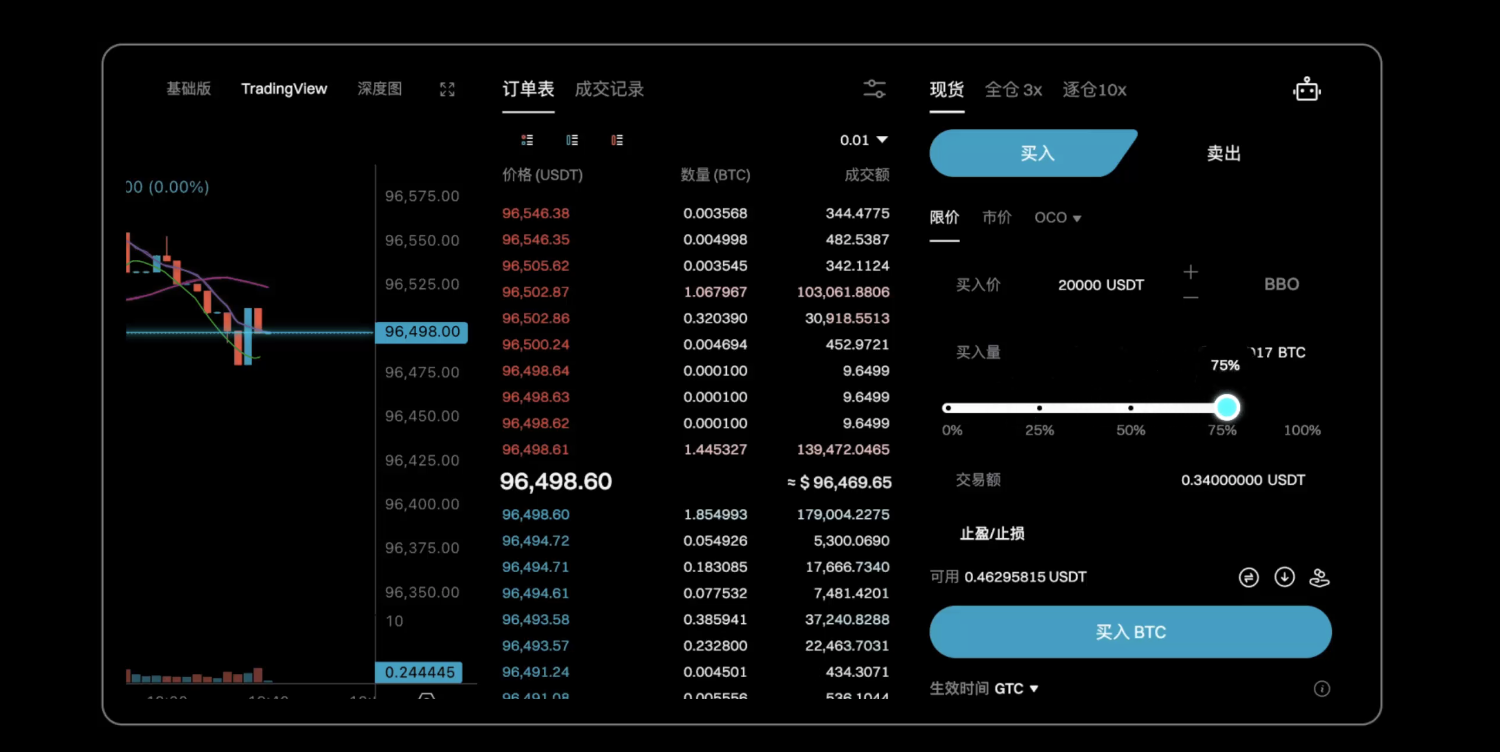
Task: Click bid price 96,491.24 in order book
Action: coord(536,672)
